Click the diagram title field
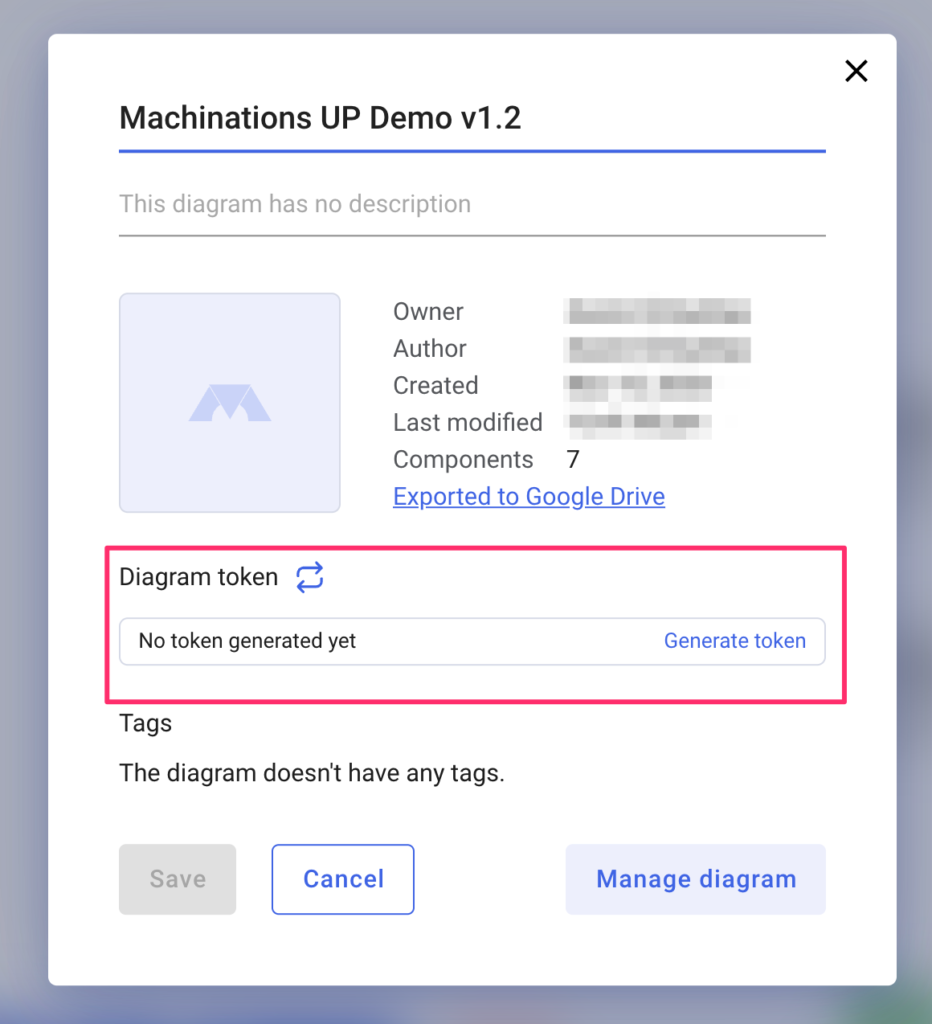The height and width of the screenshot is (1024, 932). pos(471,118)
